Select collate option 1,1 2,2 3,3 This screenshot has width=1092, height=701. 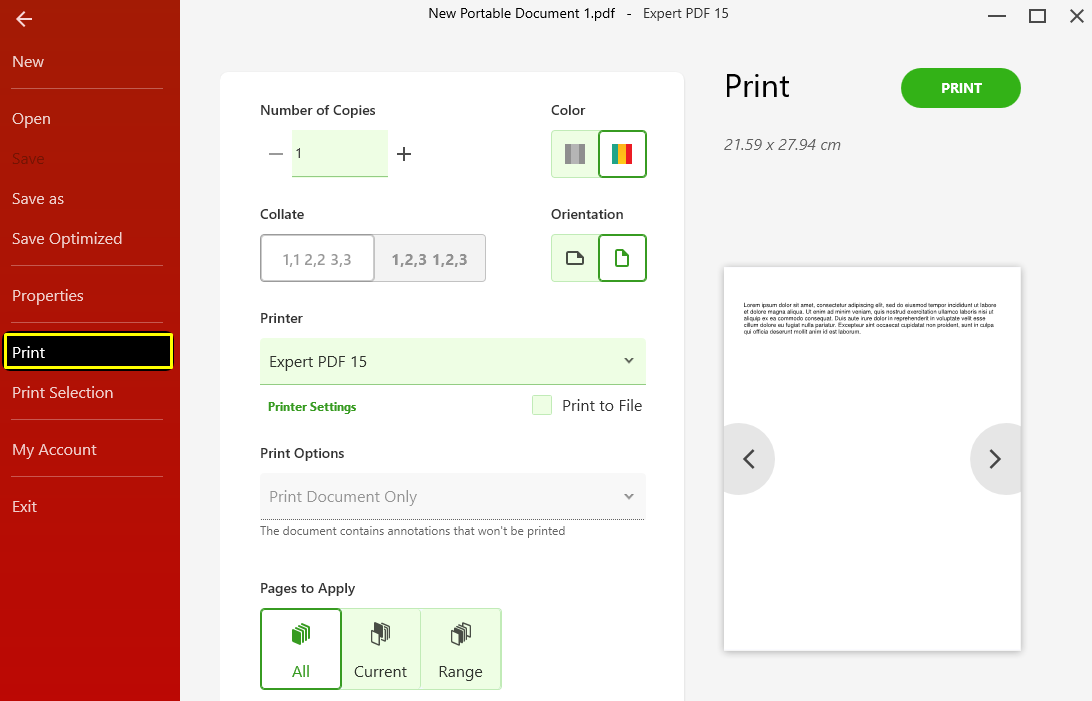coord(317,258)
